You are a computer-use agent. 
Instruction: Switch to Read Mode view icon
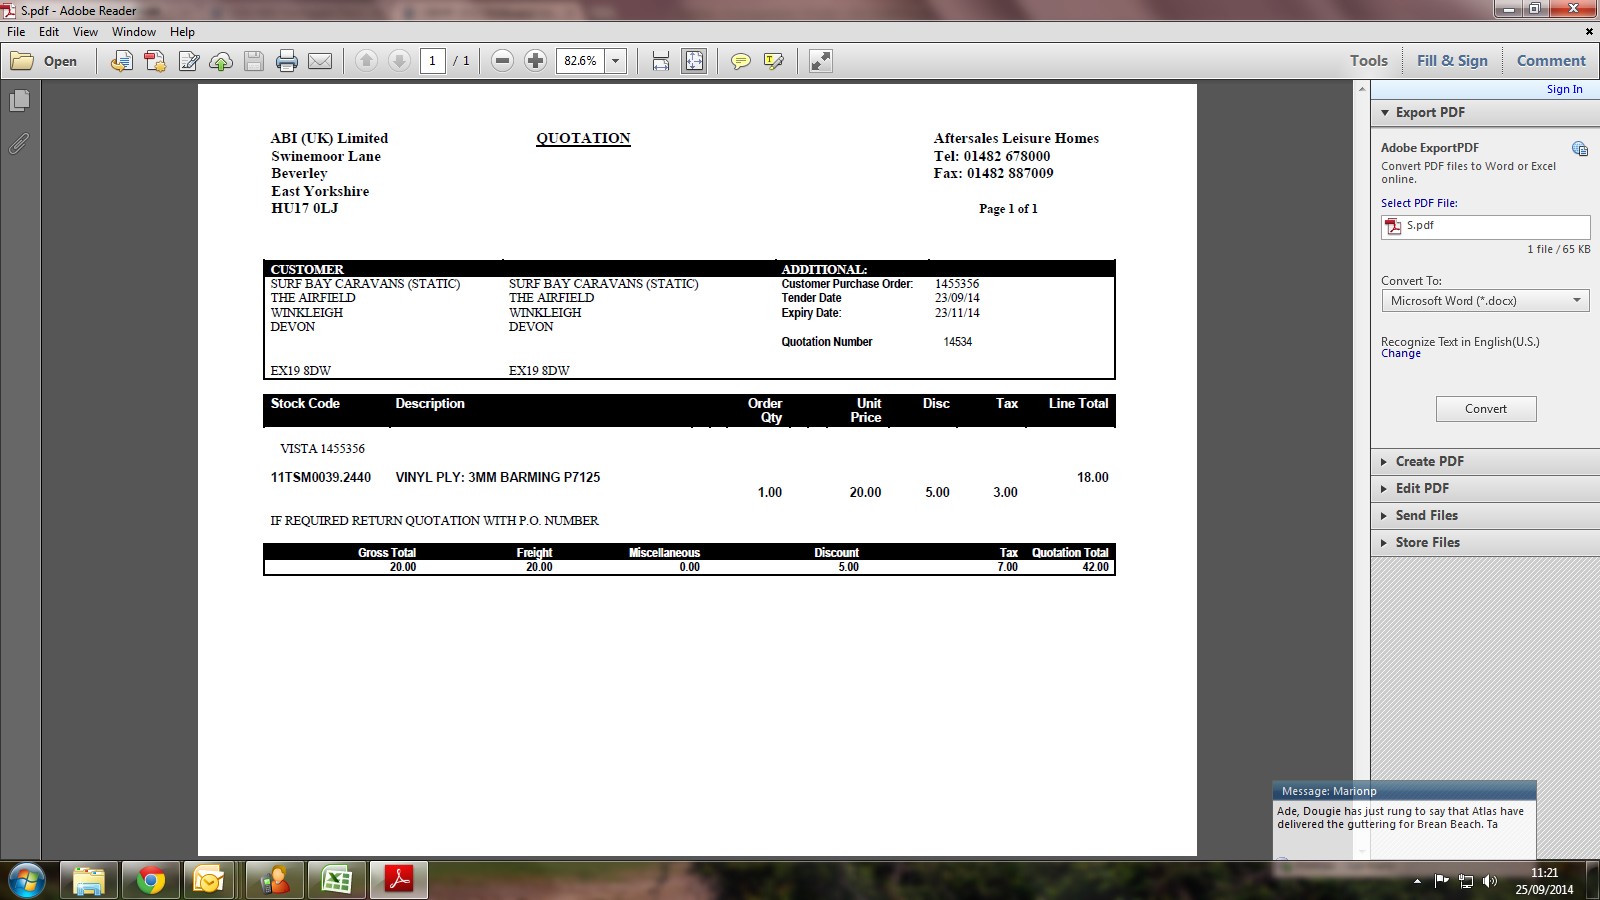pyautogui.click(x=821, y=61)
